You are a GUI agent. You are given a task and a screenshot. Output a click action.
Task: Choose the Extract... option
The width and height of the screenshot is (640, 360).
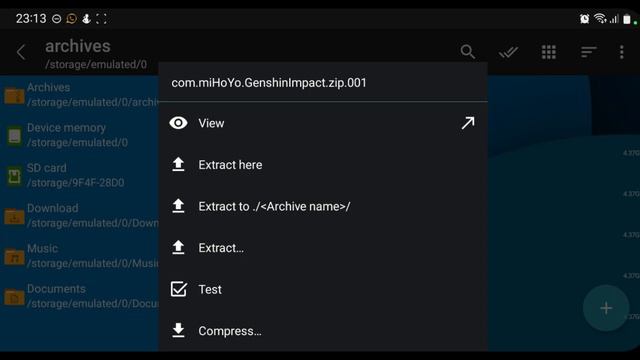323,248
